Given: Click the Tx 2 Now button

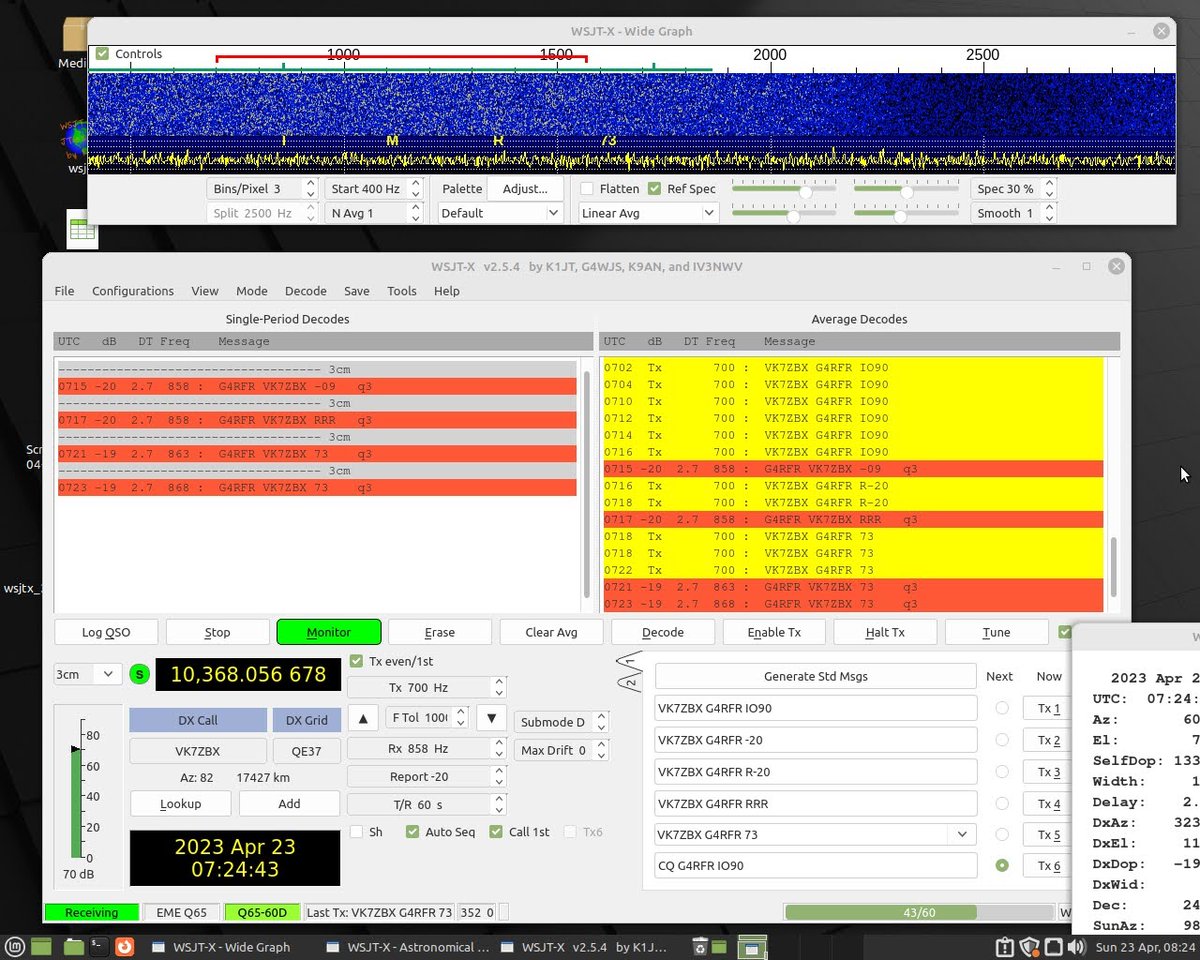Looking at the screenshot, I should point(1048,740).
